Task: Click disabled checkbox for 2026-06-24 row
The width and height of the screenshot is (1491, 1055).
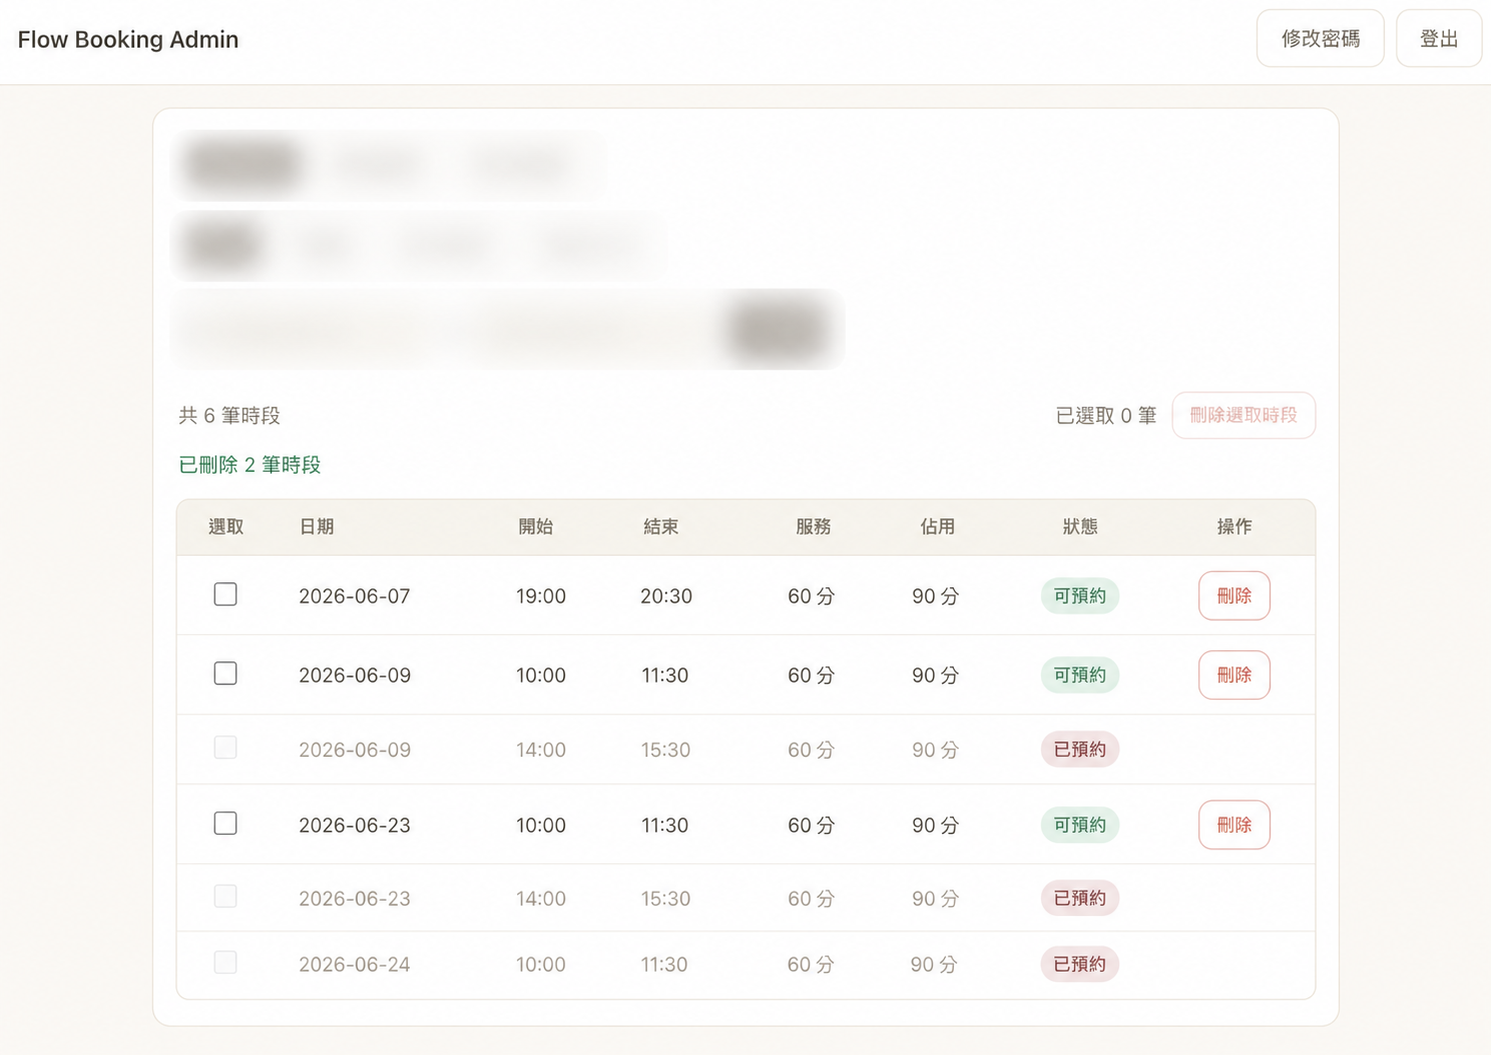Action: tap(225, 962)
